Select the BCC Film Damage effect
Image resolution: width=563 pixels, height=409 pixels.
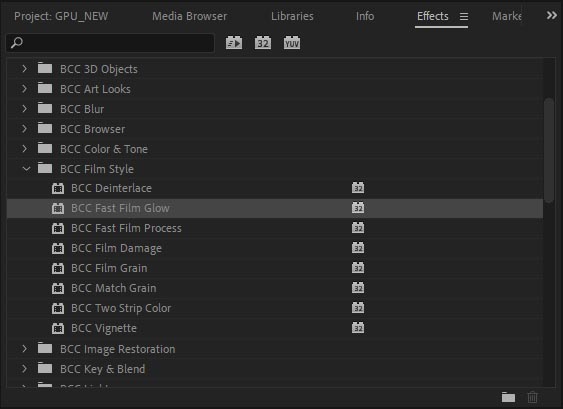click(x=275, y=248)
